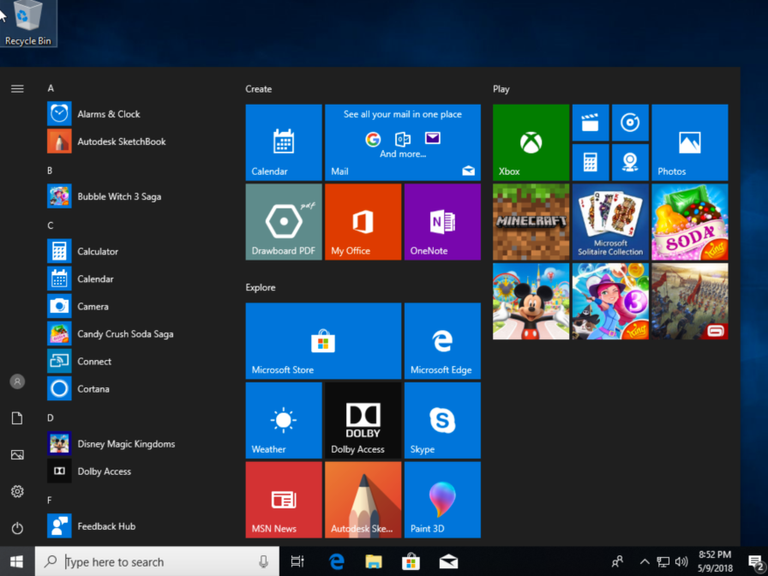This screenshot has height=576, width=768.
Task: Open the Groove Music small tile
Action: pyautogui.click(x=630, y=122)
